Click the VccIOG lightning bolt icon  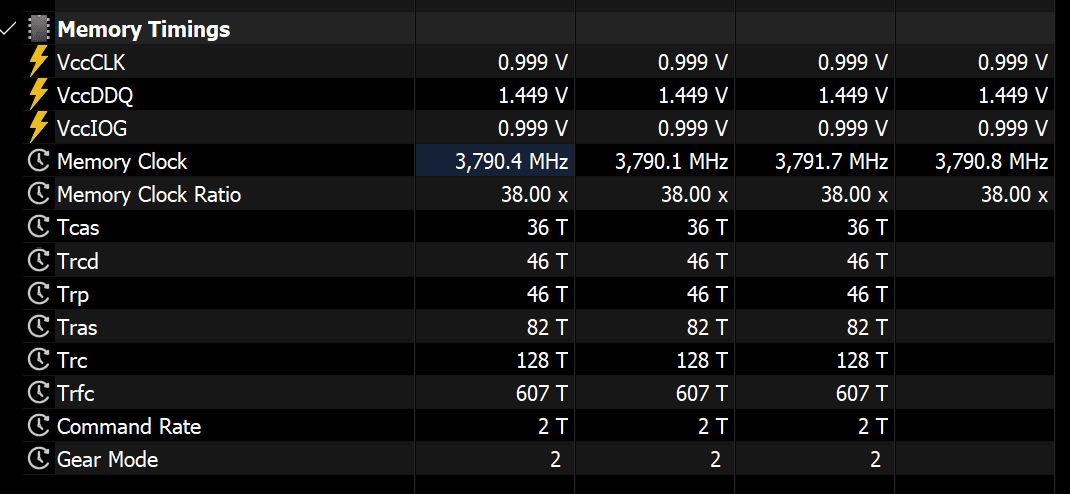pos(38,128)
